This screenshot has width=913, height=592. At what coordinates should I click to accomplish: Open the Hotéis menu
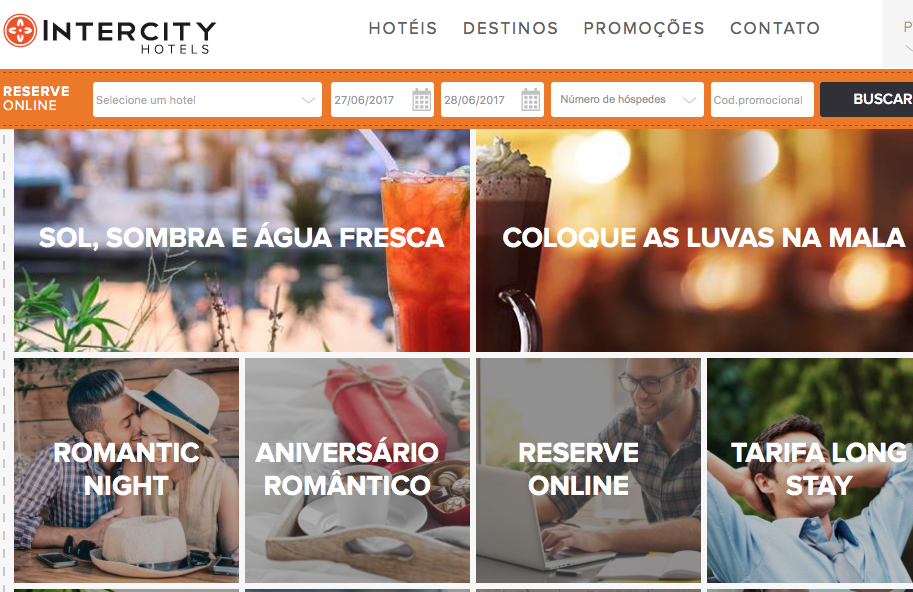point(402,28)
